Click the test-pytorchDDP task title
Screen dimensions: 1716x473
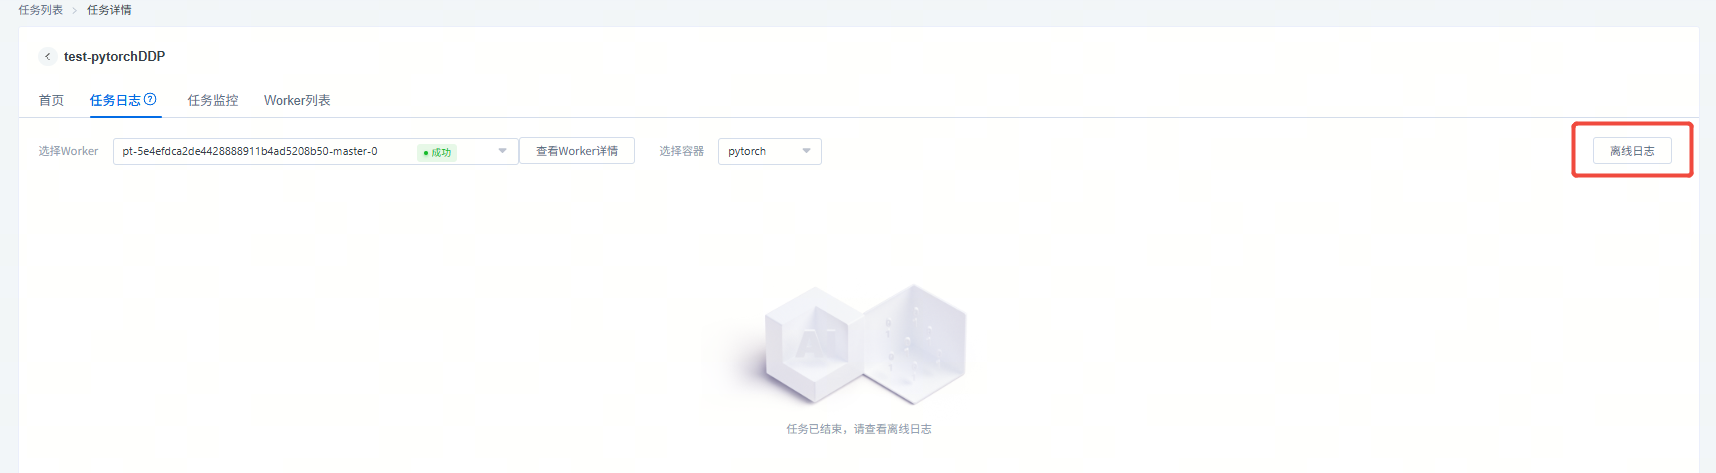click(114, 57)
